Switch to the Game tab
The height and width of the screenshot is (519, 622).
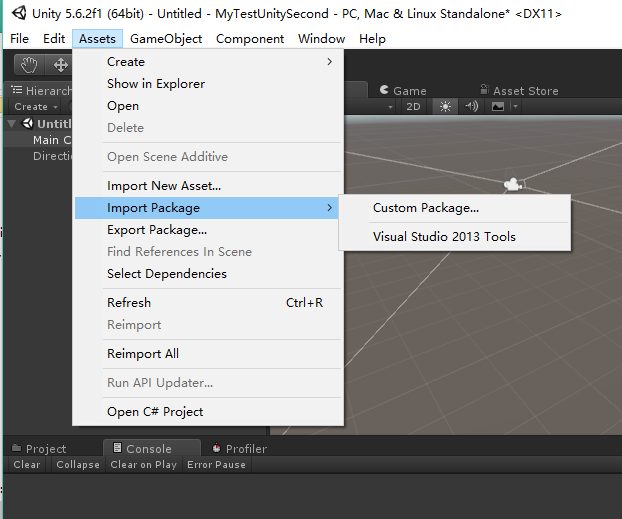pos(403,91)
